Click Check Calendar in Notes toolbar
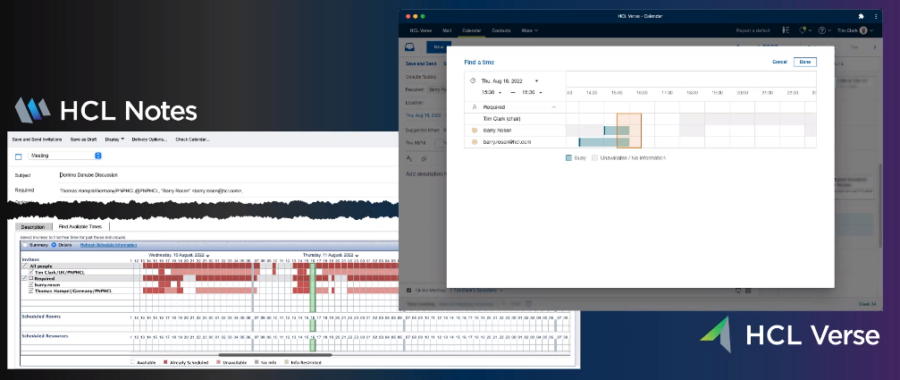 tap(192, 139)
